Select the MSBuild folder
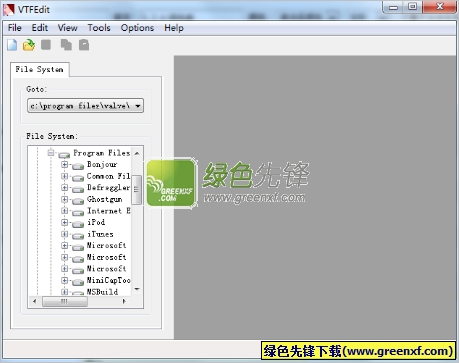The width and height of the screenshot is (459, 363). [x=102, y=292]
